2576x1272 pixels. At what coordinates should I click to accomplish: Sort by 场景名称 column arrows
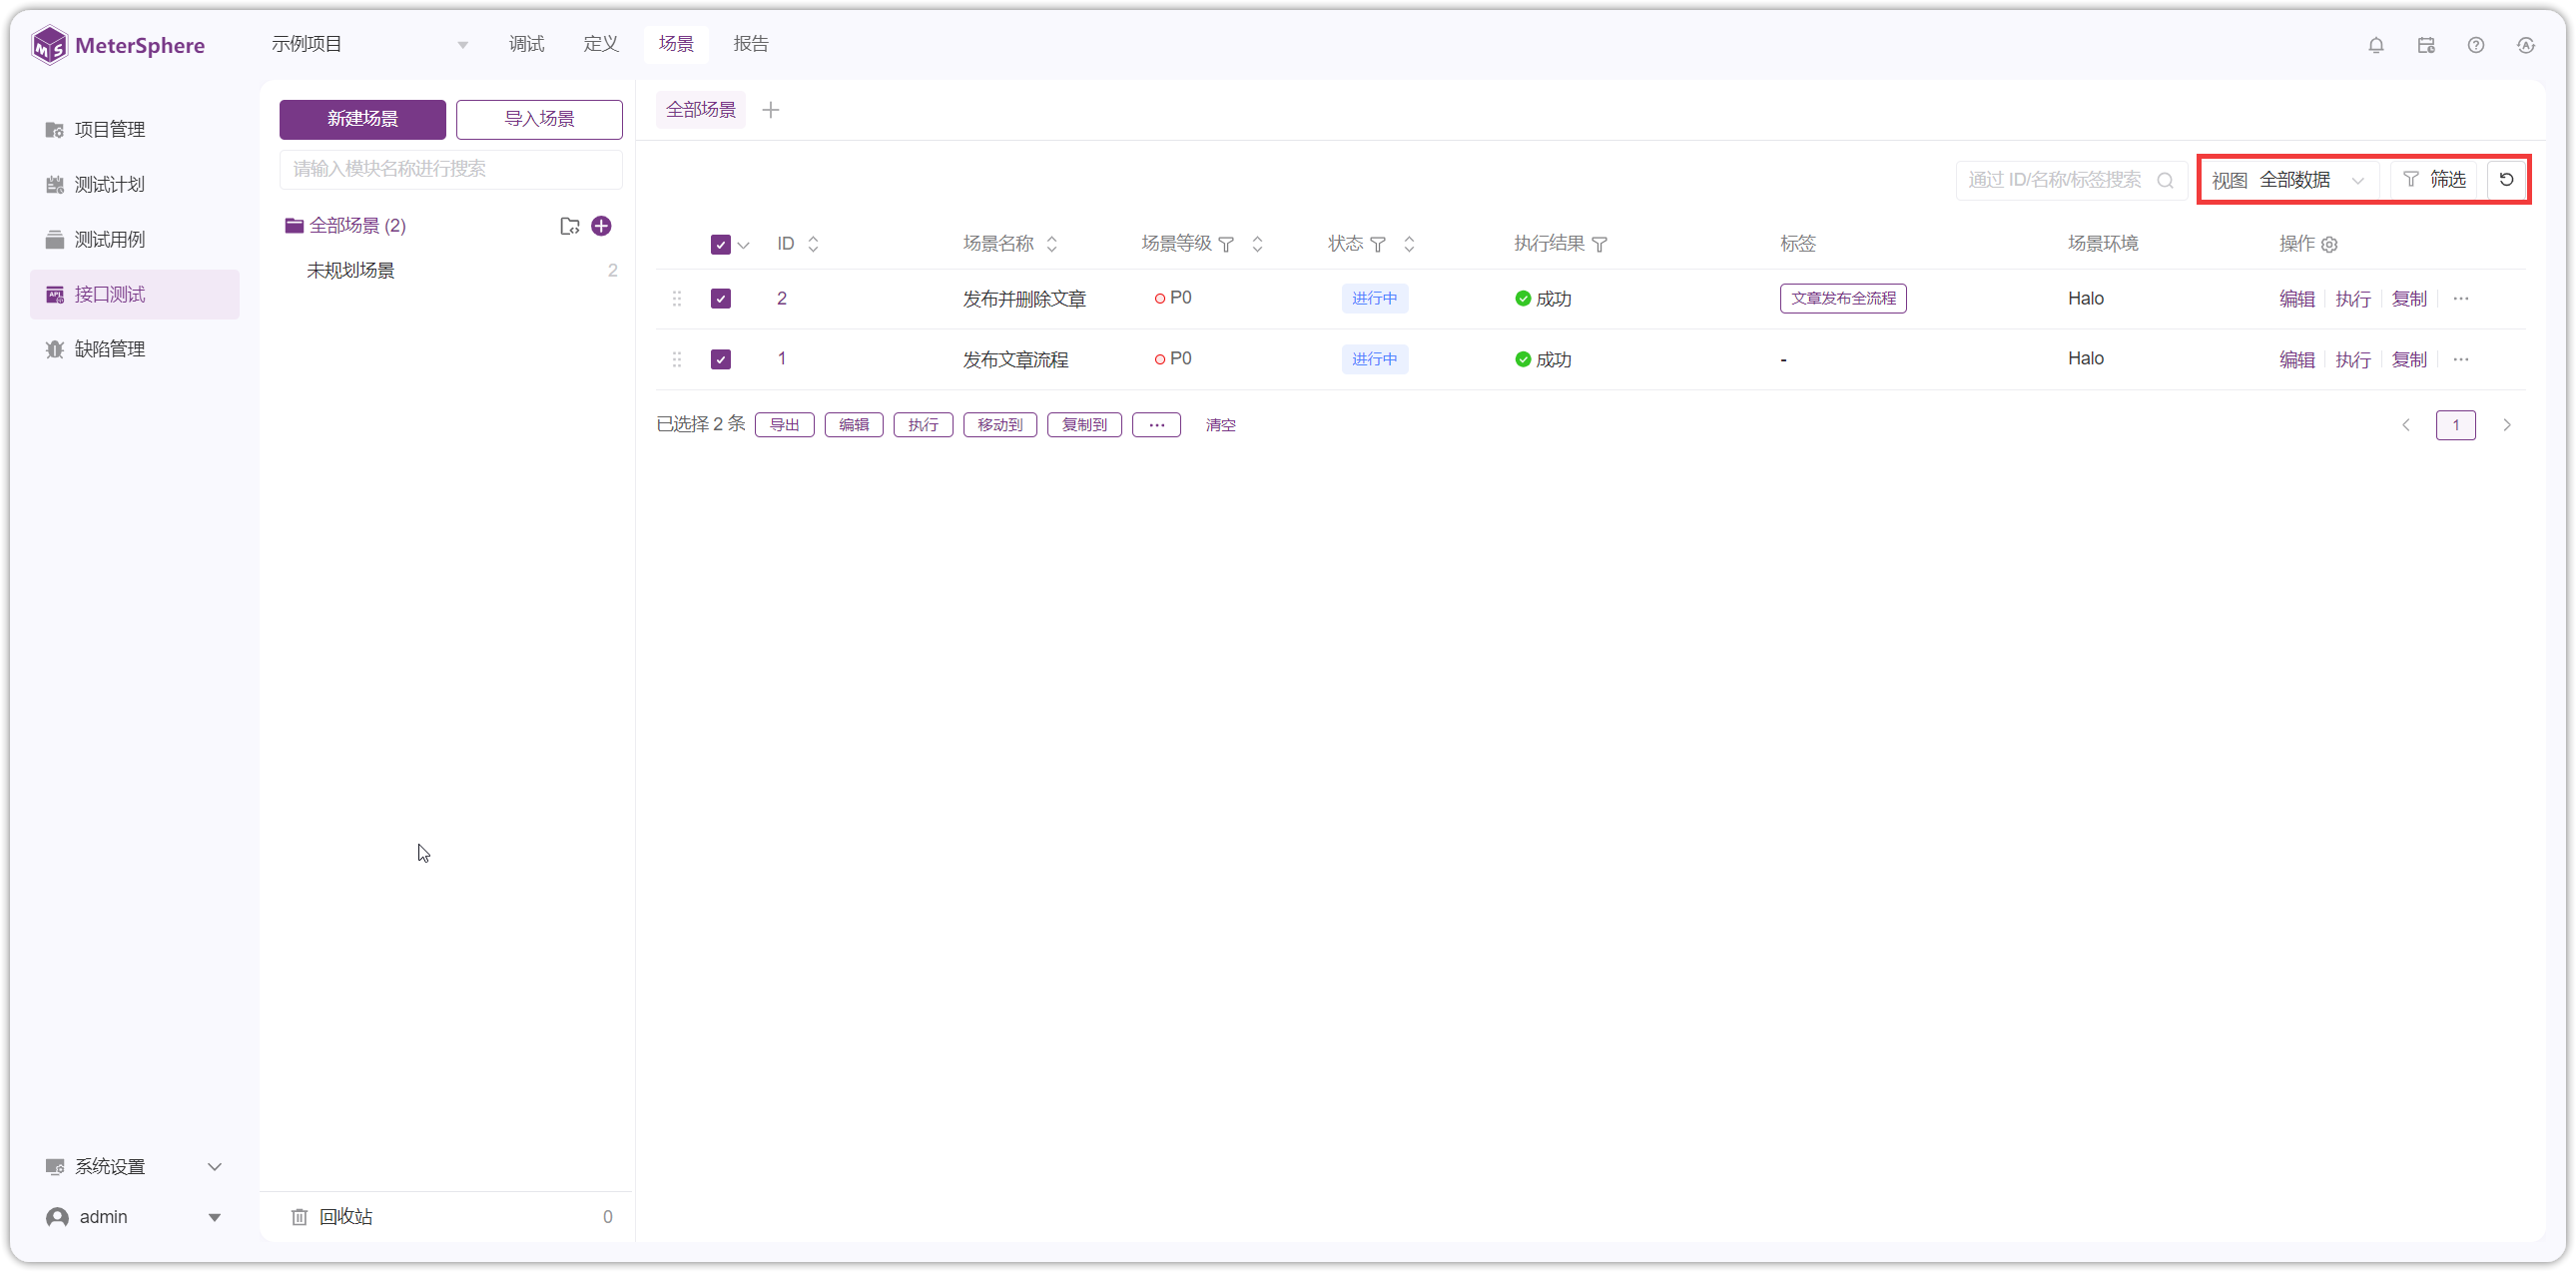[1052, 244]
